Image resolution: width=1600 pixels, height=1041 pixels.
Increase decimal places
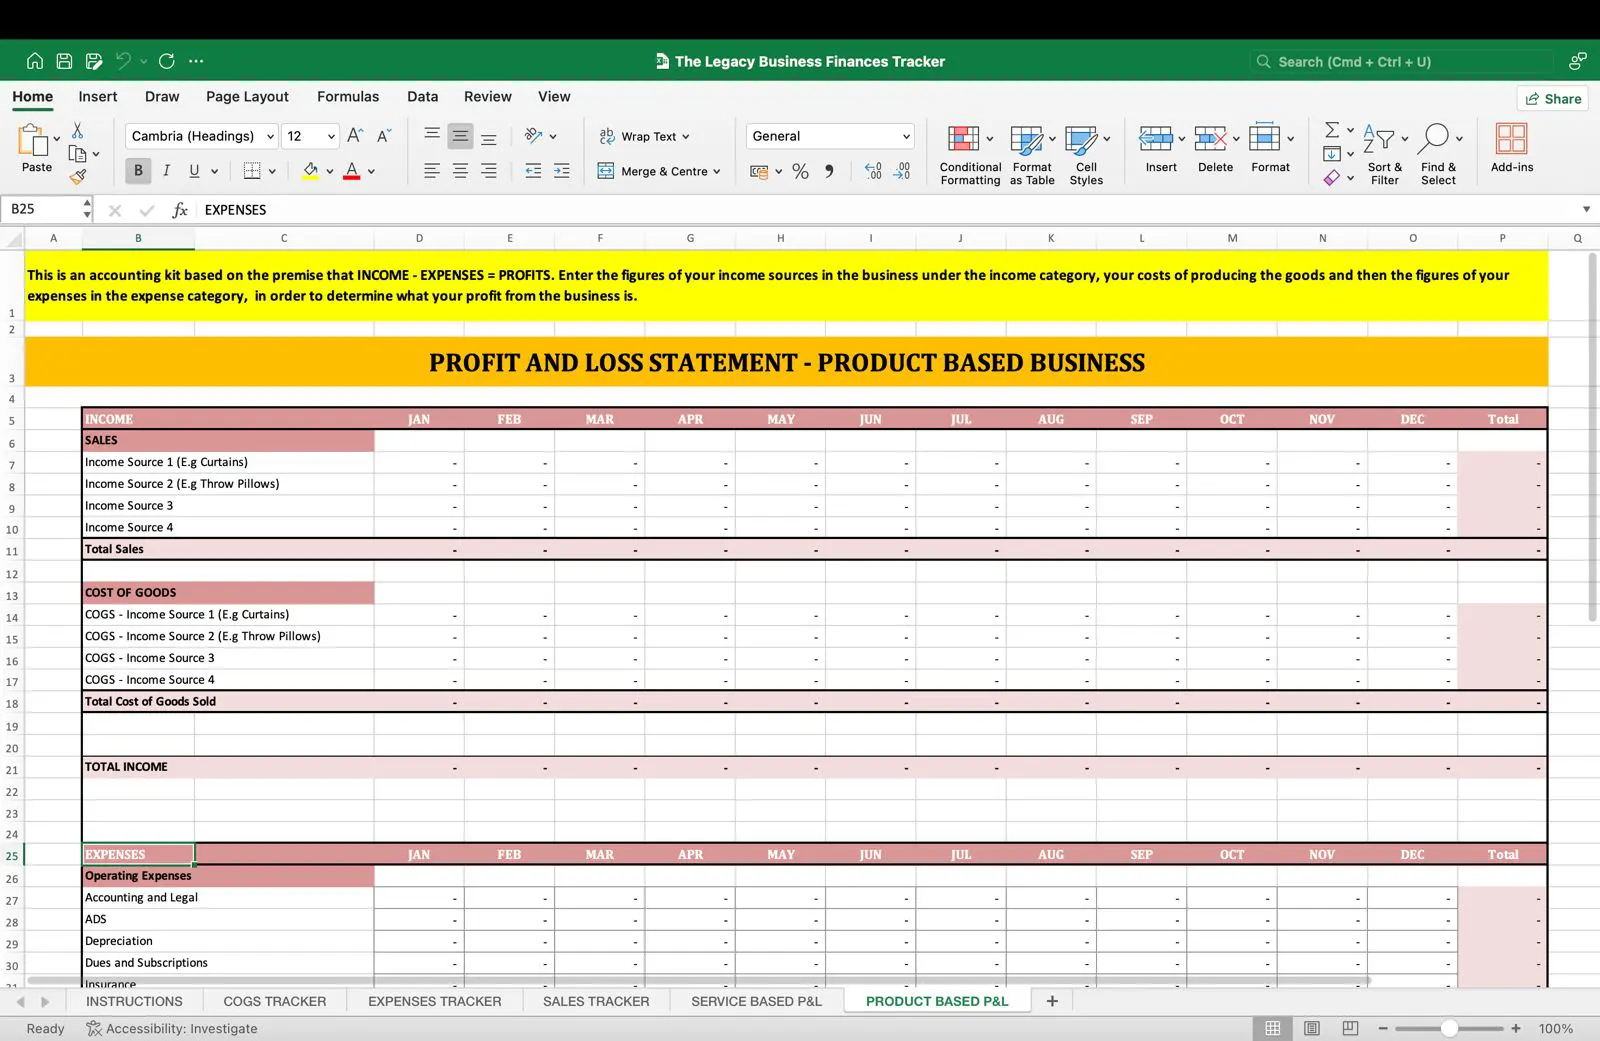click(873, 171)
